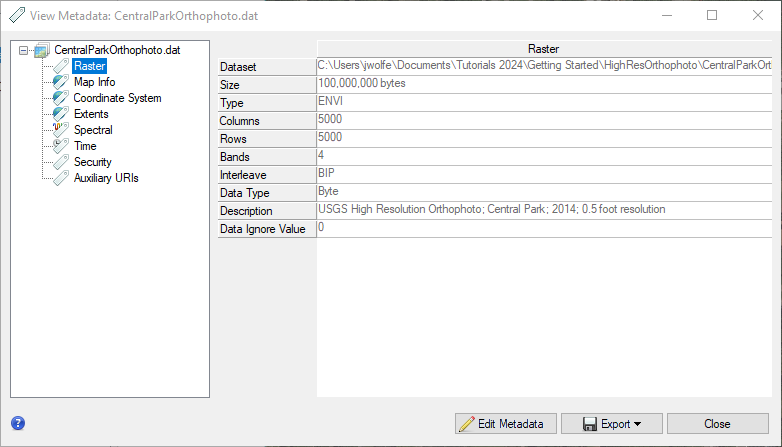Viewport: 782px width, 447px height.
Task: Click the Map Info tag icon
Action: coord(60,82)
